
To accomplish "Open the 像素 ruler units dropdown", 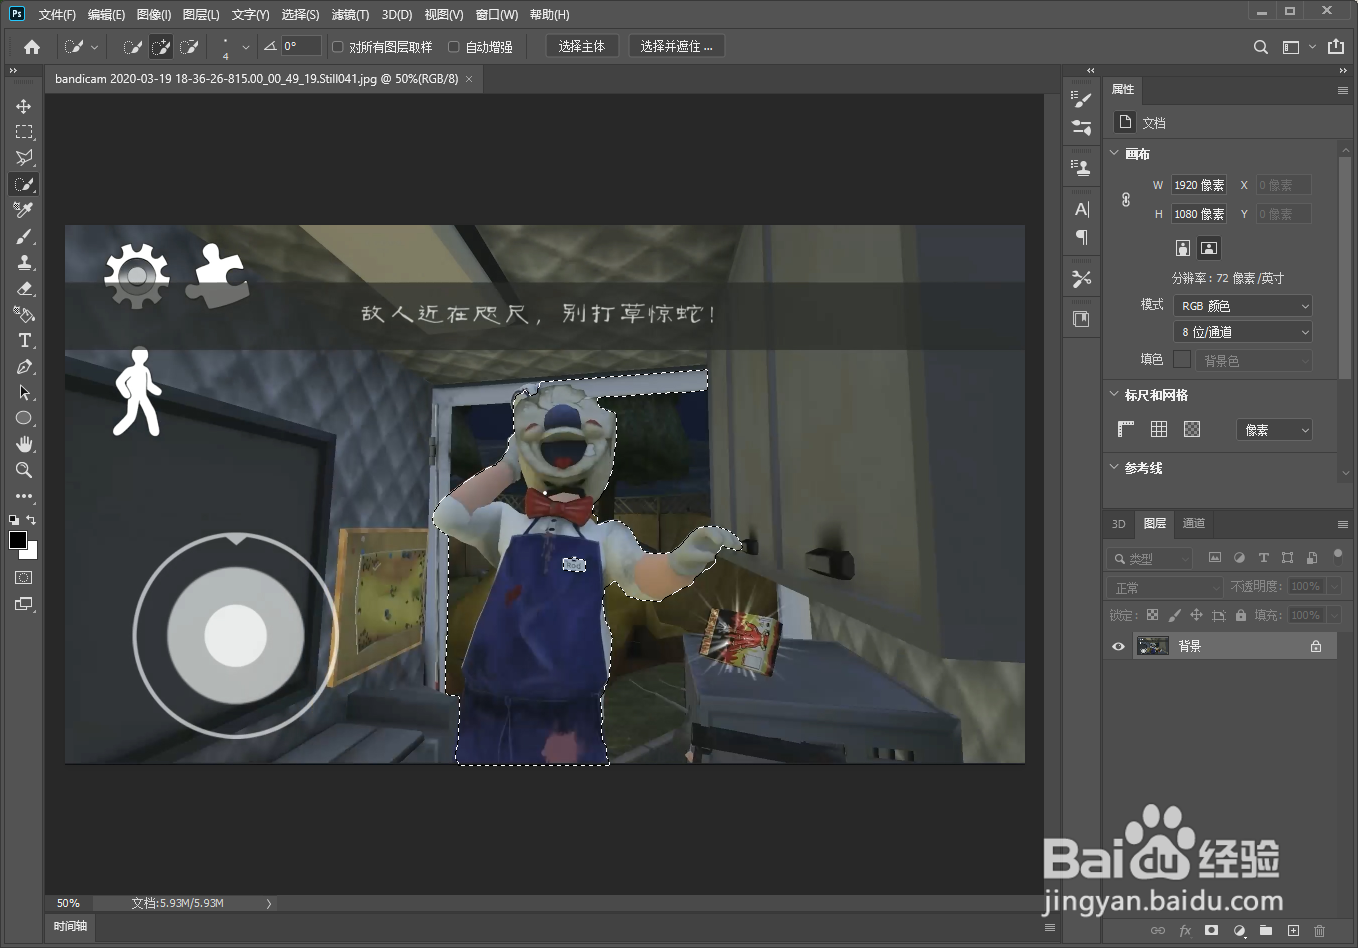I will tap(1274, 430).
